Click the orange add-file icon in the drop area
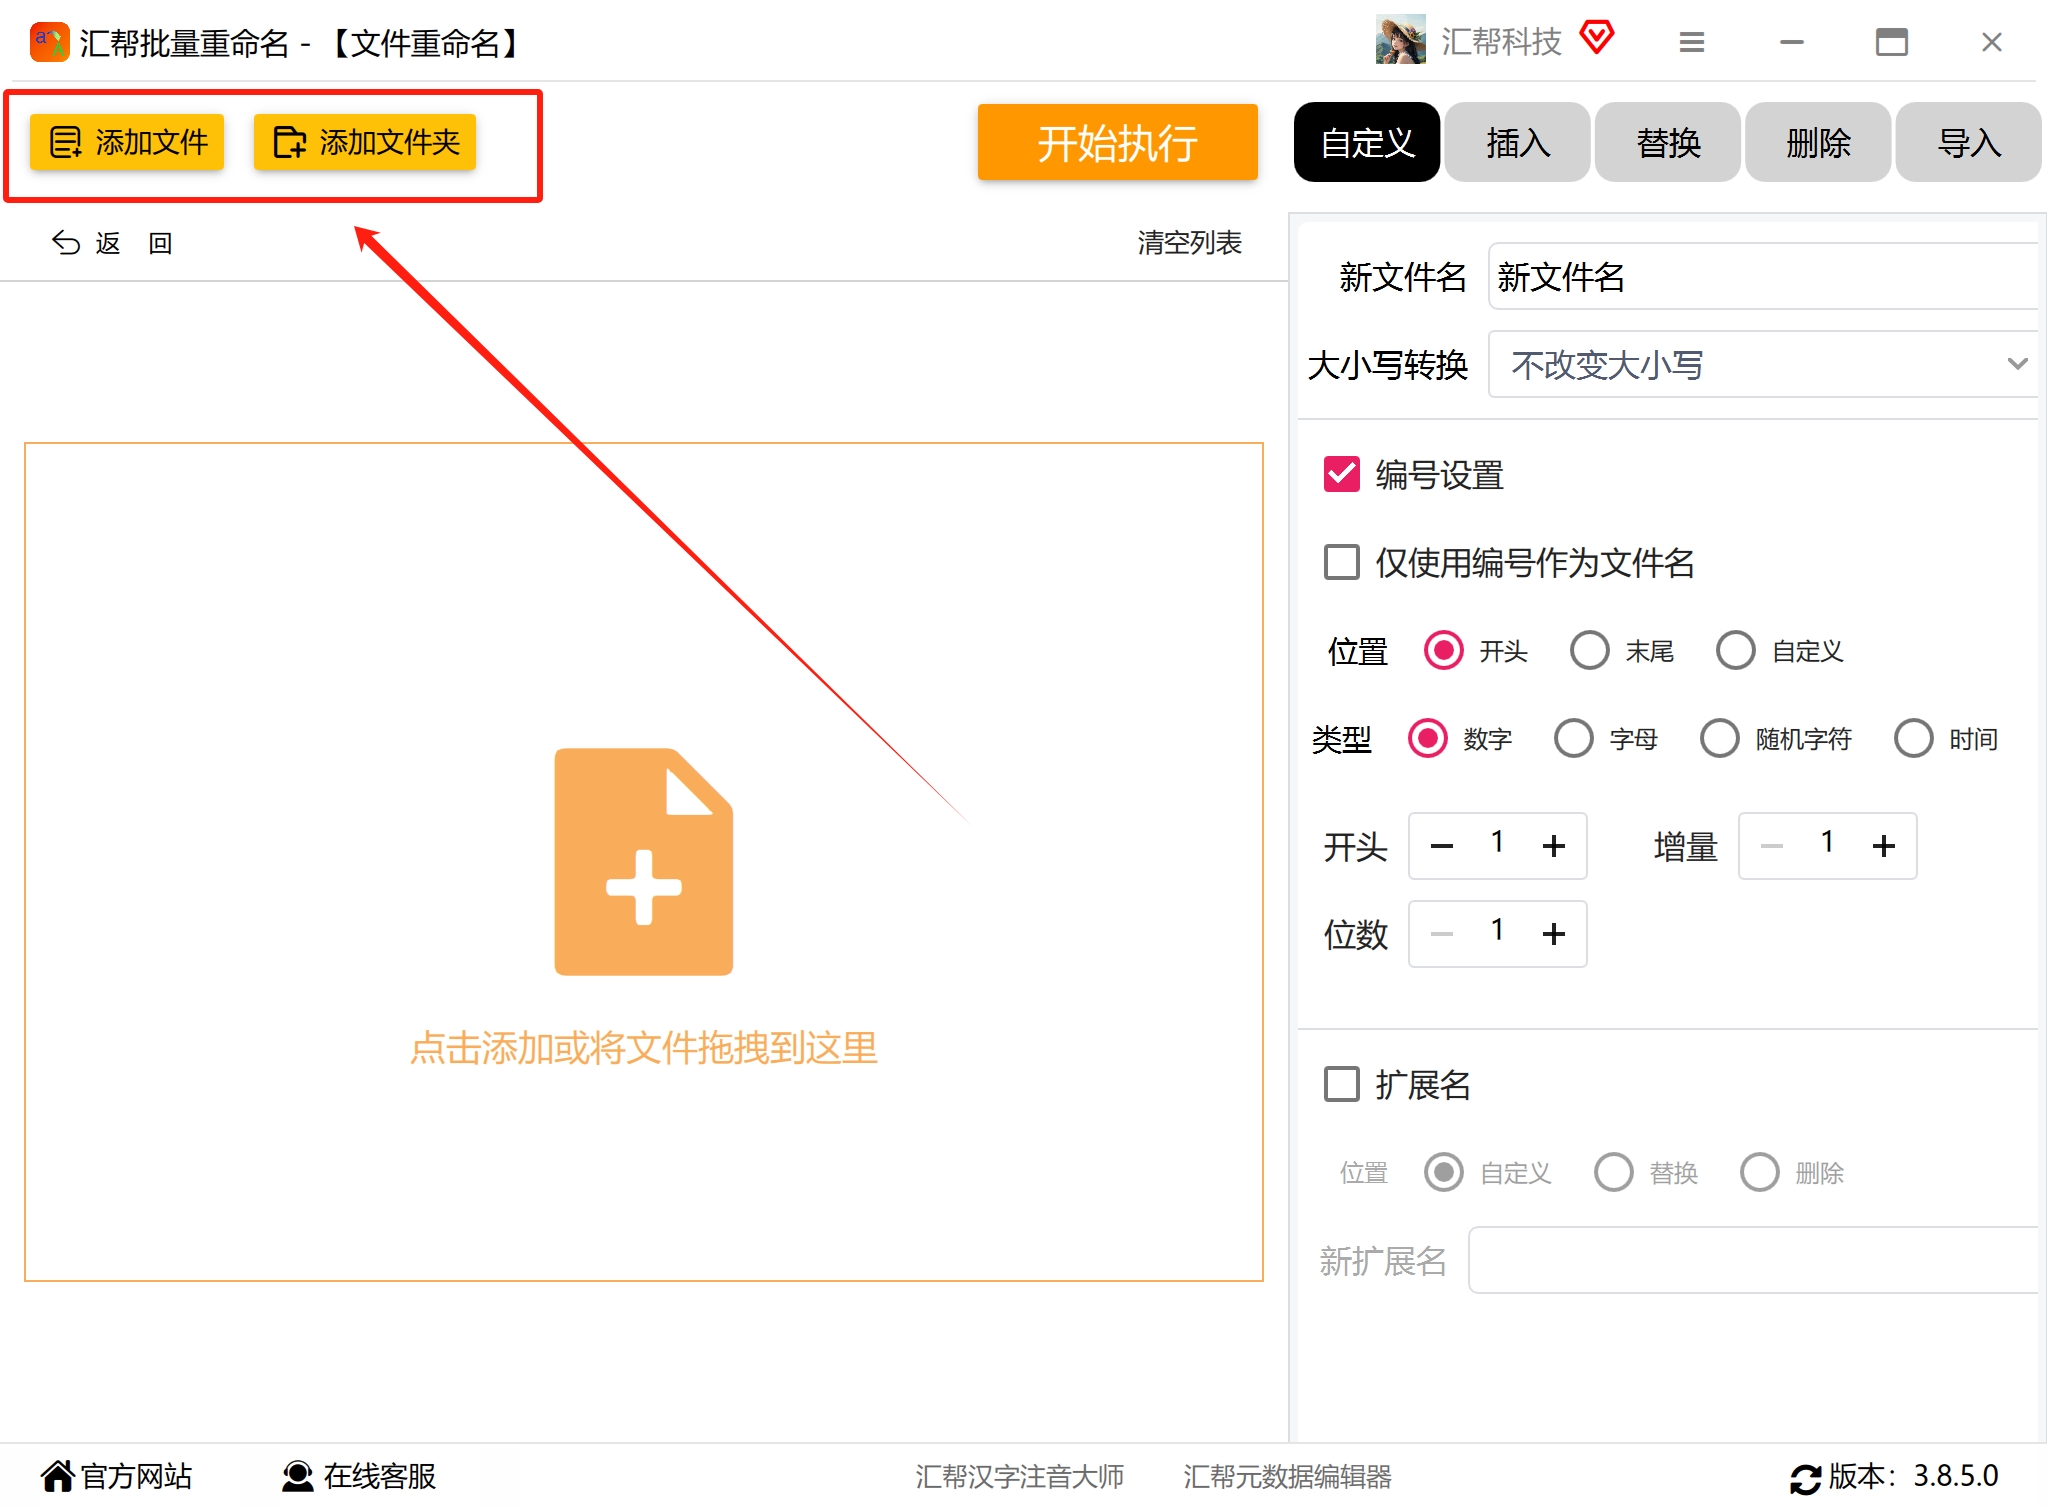Screen dimensions: 2047x1509 point(643,861)
